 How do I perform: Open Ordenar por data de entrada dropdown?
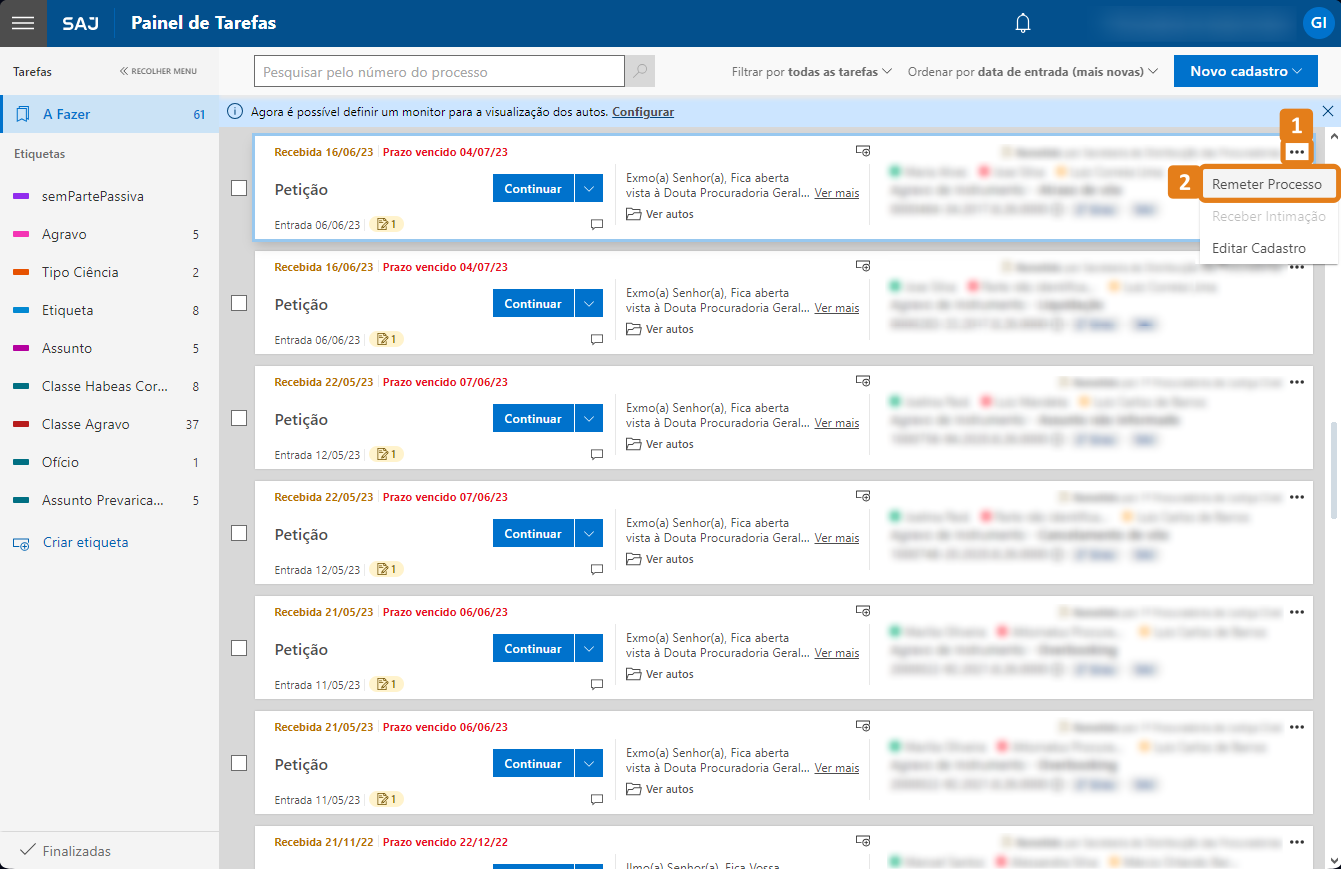[1032, 72]
